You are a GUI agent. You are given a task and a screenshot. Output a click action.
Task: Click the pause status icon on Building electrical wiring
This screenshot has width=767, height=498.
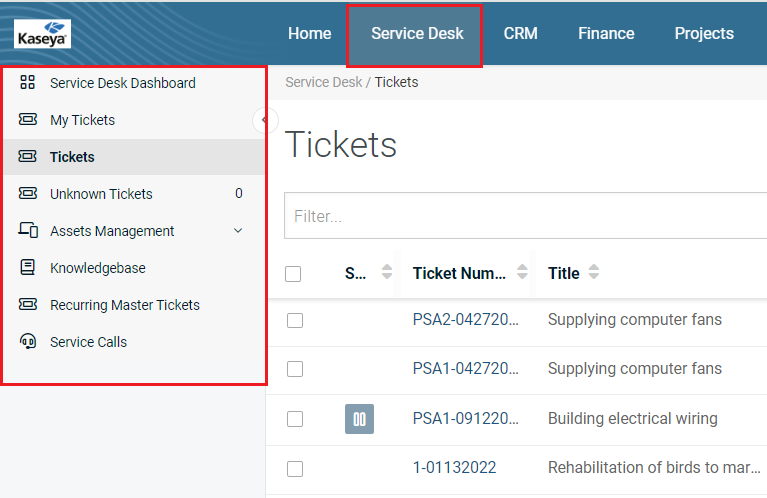[359, 419]
